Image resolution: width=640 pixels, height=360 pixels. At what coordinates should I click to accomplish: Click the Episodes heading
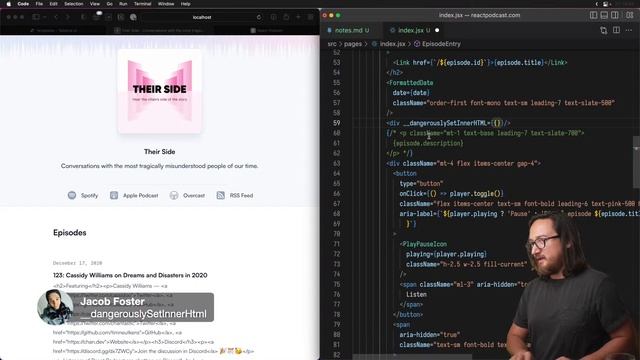[70, 233]
